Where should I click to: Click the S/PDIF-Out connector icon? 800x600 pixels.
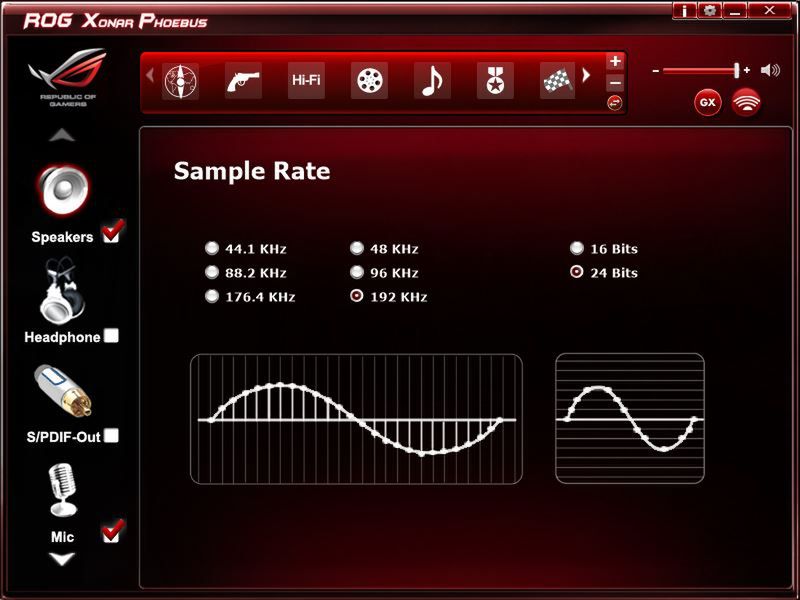(63, 390)
